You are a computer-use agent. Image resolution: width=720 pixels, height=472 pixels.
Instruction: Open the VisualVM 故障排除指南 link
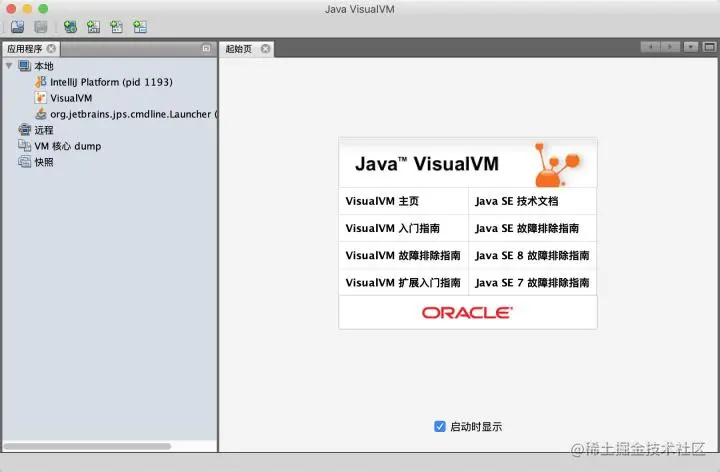pyautogui.click(x=403, y=255)
